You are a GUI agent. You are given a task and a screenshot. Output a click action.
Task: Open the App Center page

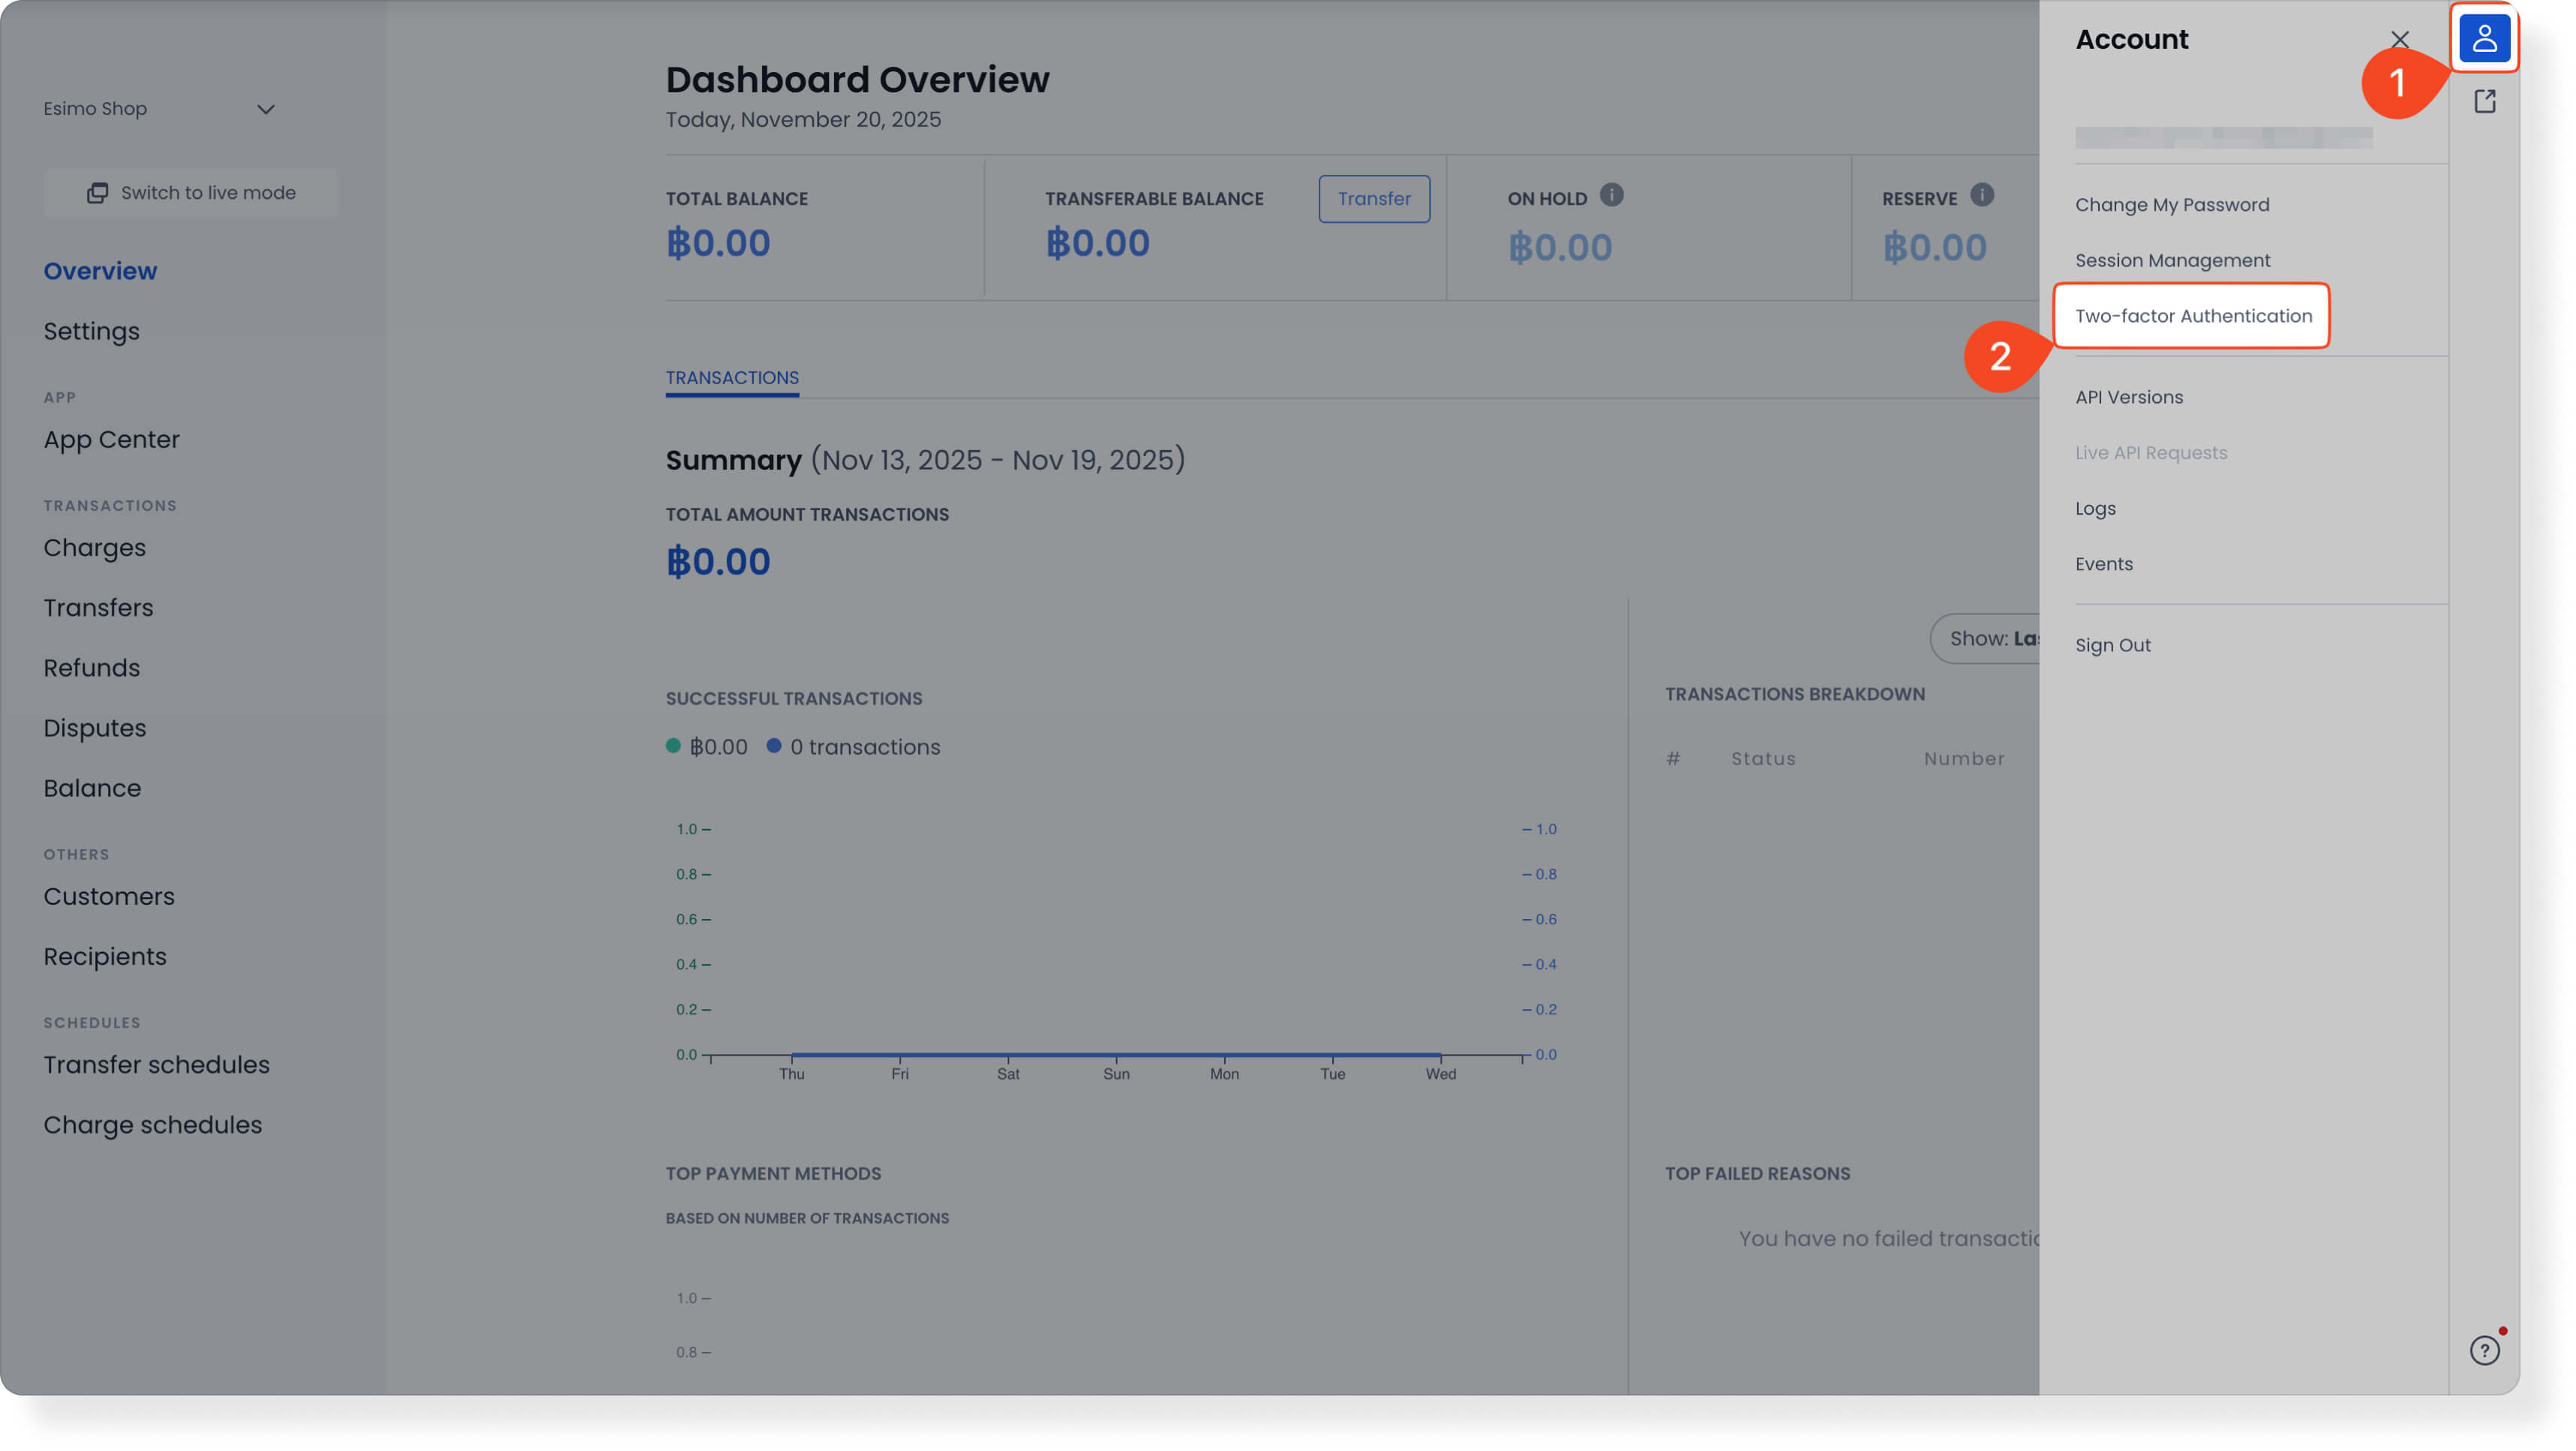(111, 440)
